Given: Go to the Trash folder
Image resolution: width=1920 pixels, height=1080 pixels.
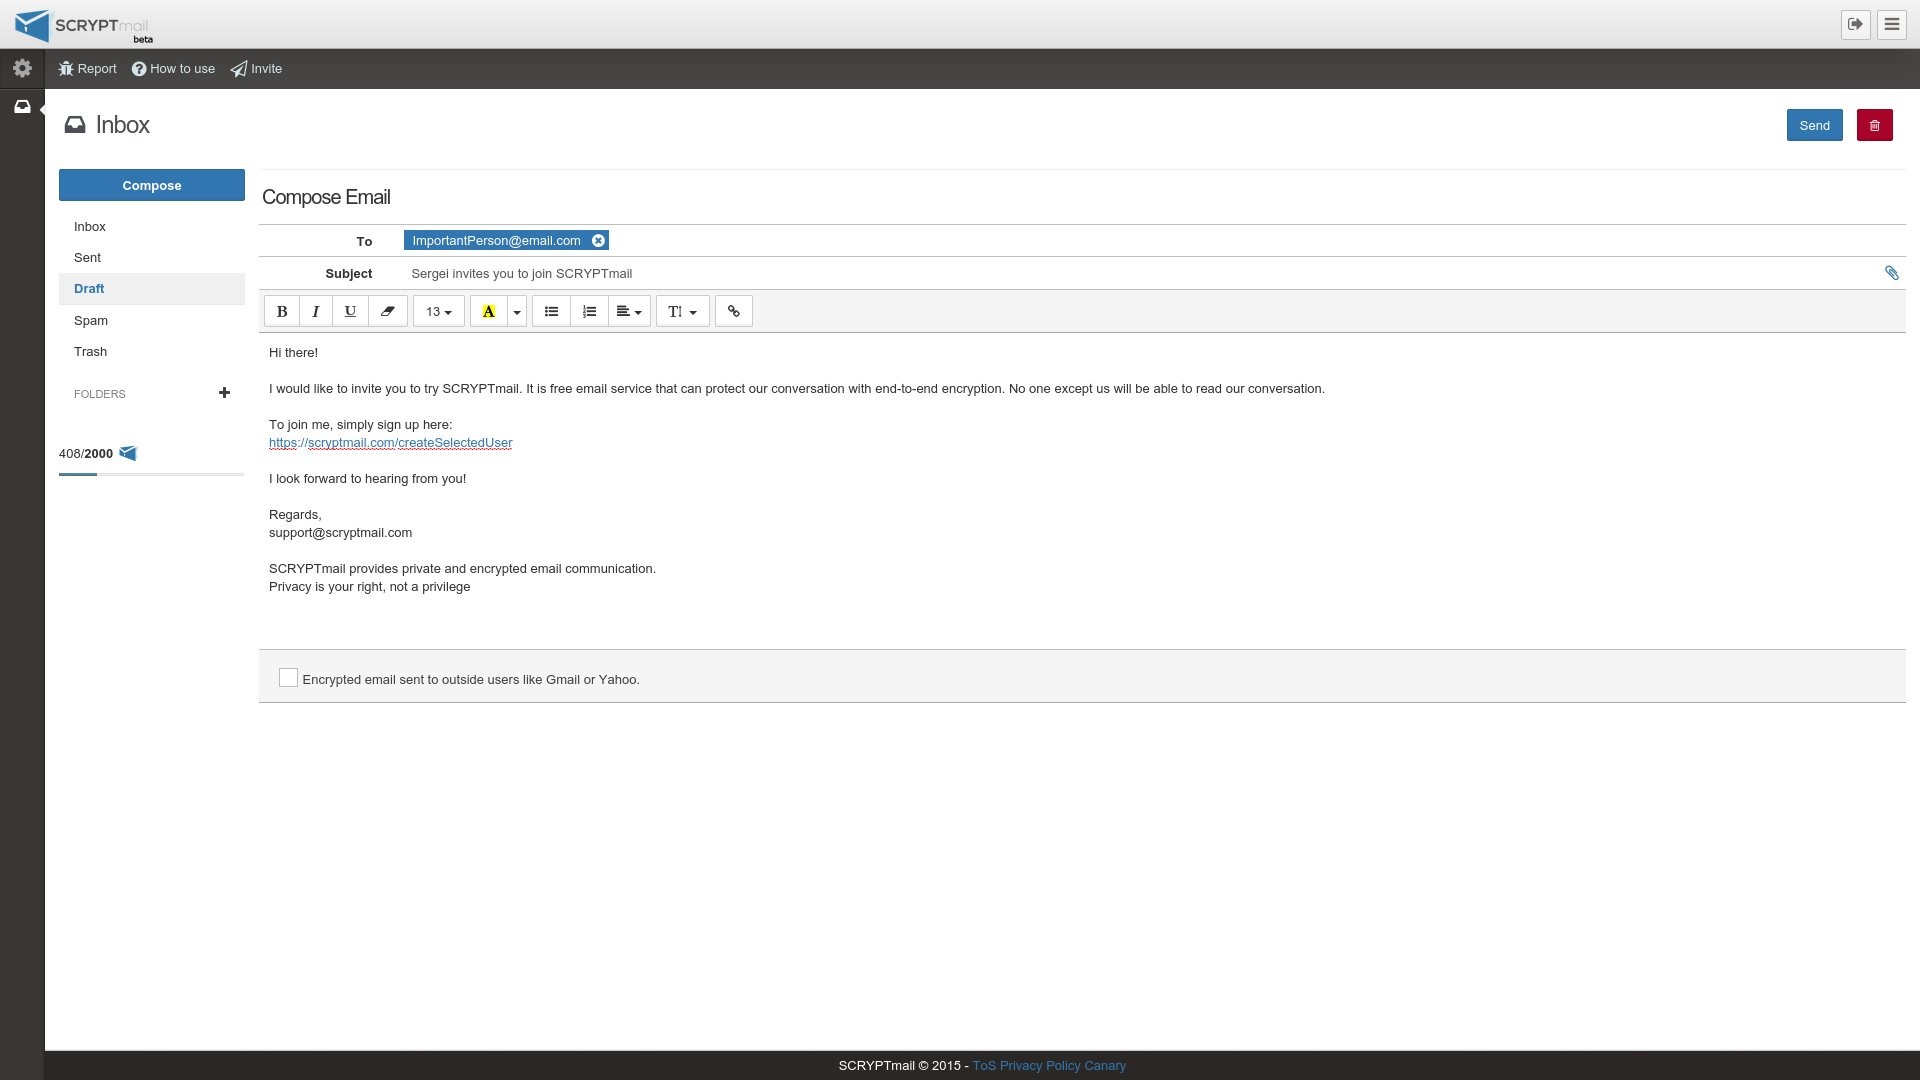Looking at the screenshot, I should coord(90,352).
